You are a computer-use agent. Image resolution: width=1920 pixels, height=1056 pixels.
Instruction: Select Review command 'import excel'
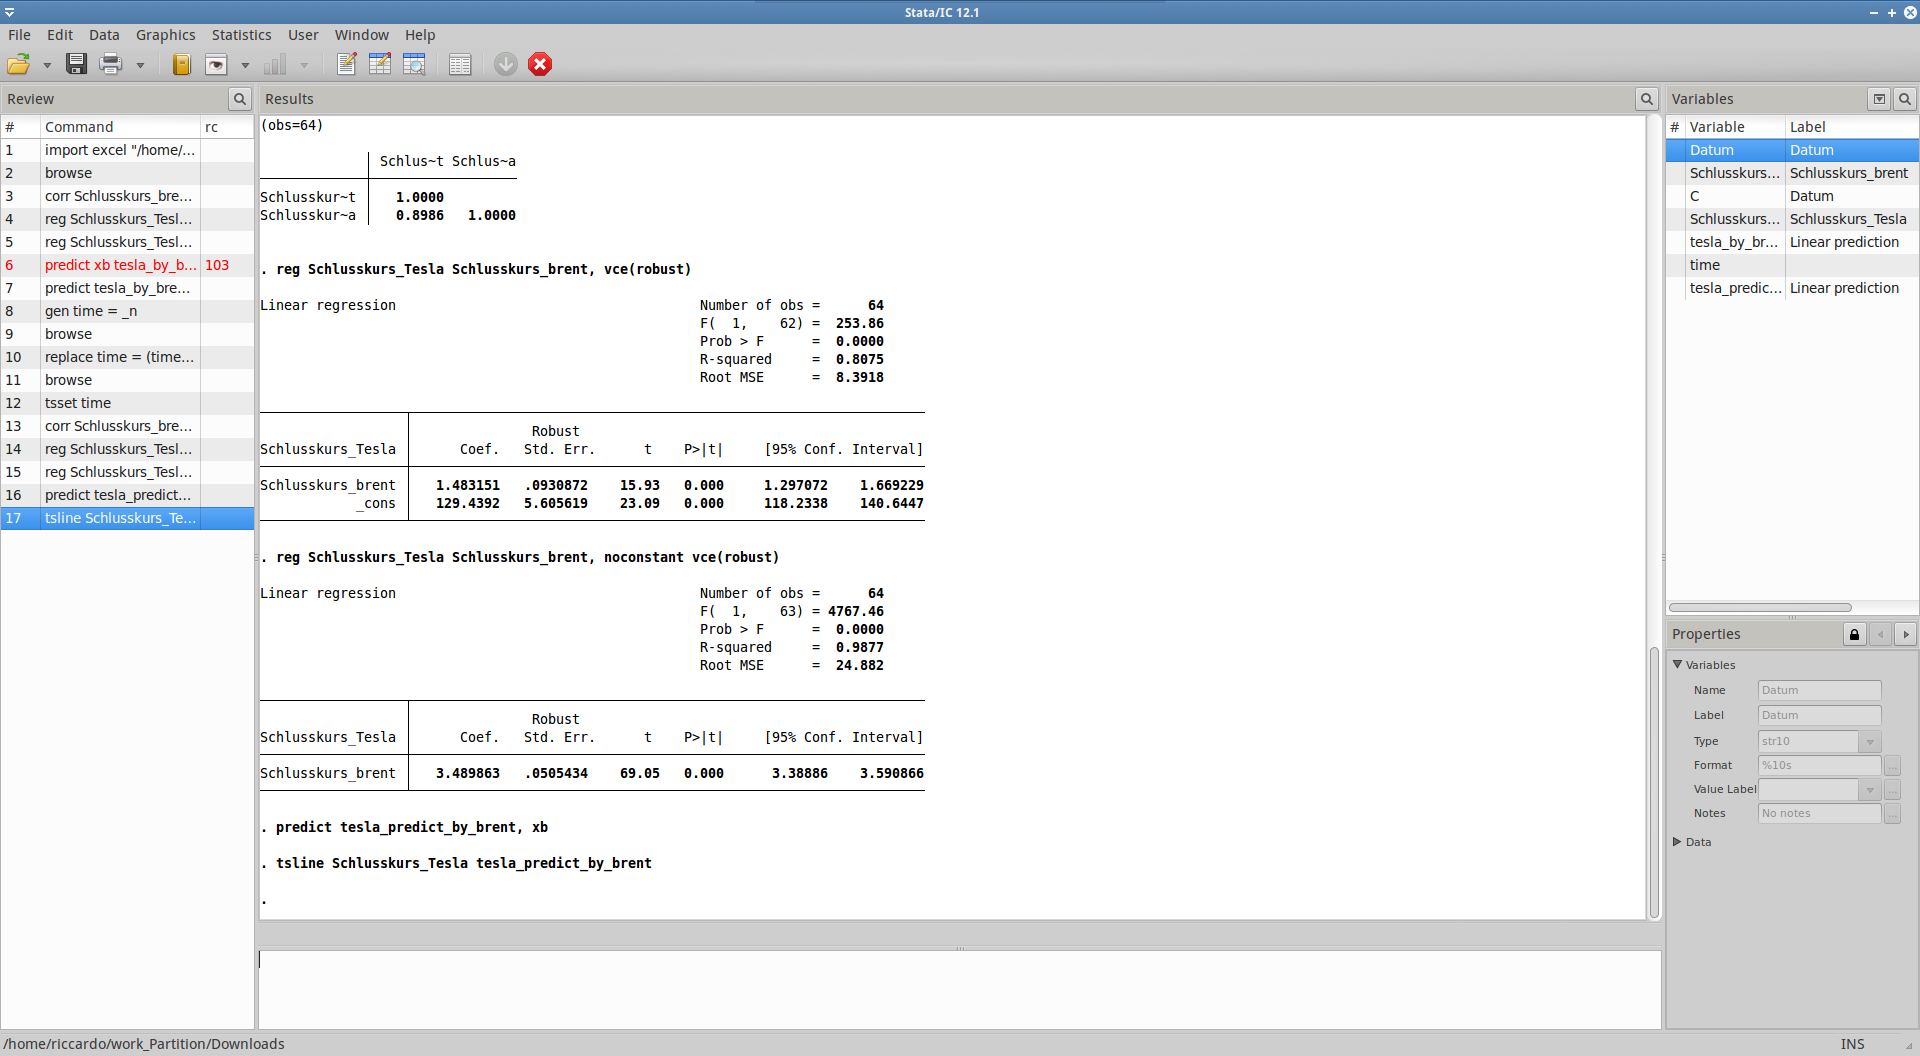127,150
